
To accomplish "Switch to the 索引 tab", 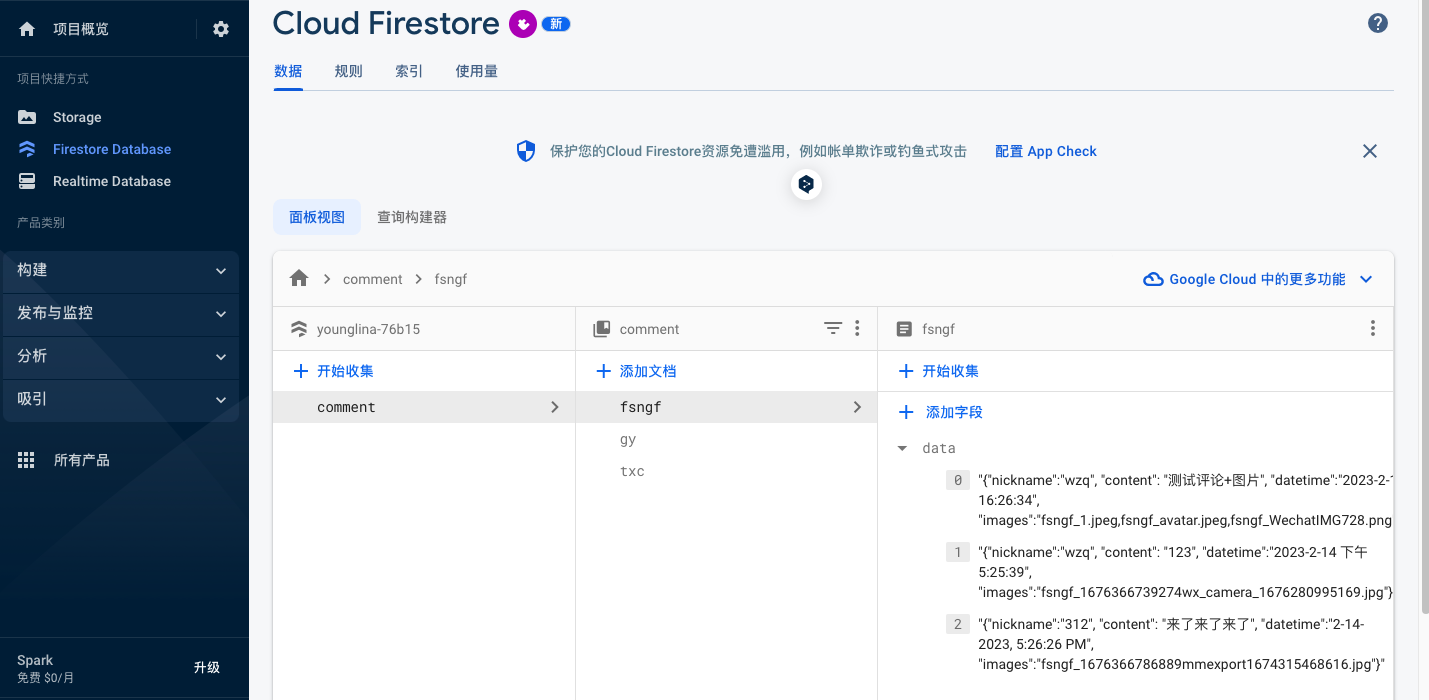I will [x=409, y=71].
